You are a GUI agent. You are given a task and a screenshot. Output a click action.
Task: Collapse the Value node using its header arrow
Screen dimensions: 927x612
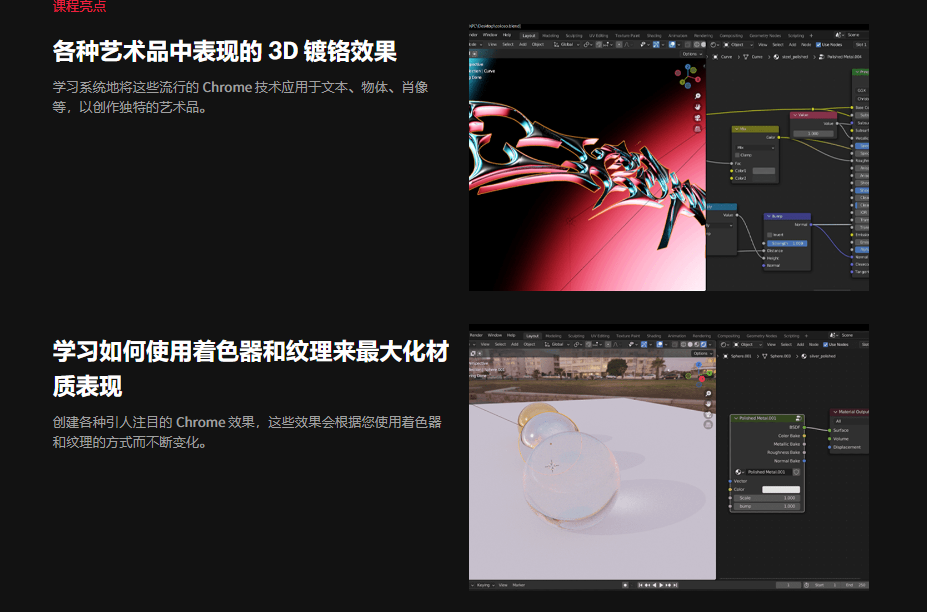click(x=795, y=115)
